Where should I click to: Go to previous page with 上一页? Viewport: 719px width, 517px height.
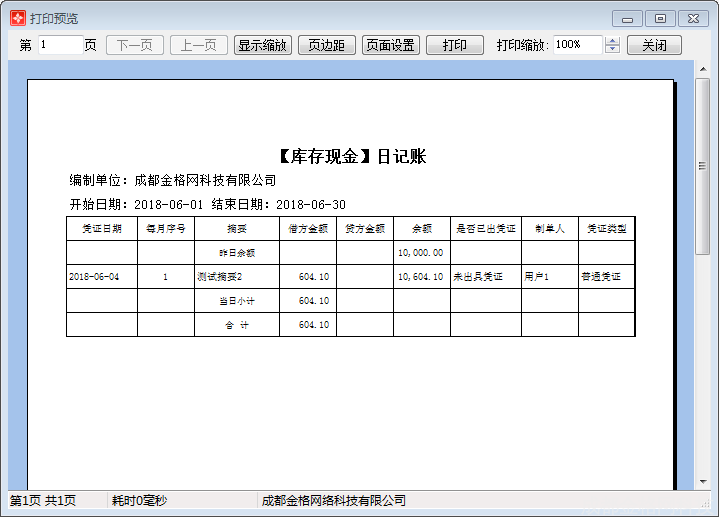(199, 45)
